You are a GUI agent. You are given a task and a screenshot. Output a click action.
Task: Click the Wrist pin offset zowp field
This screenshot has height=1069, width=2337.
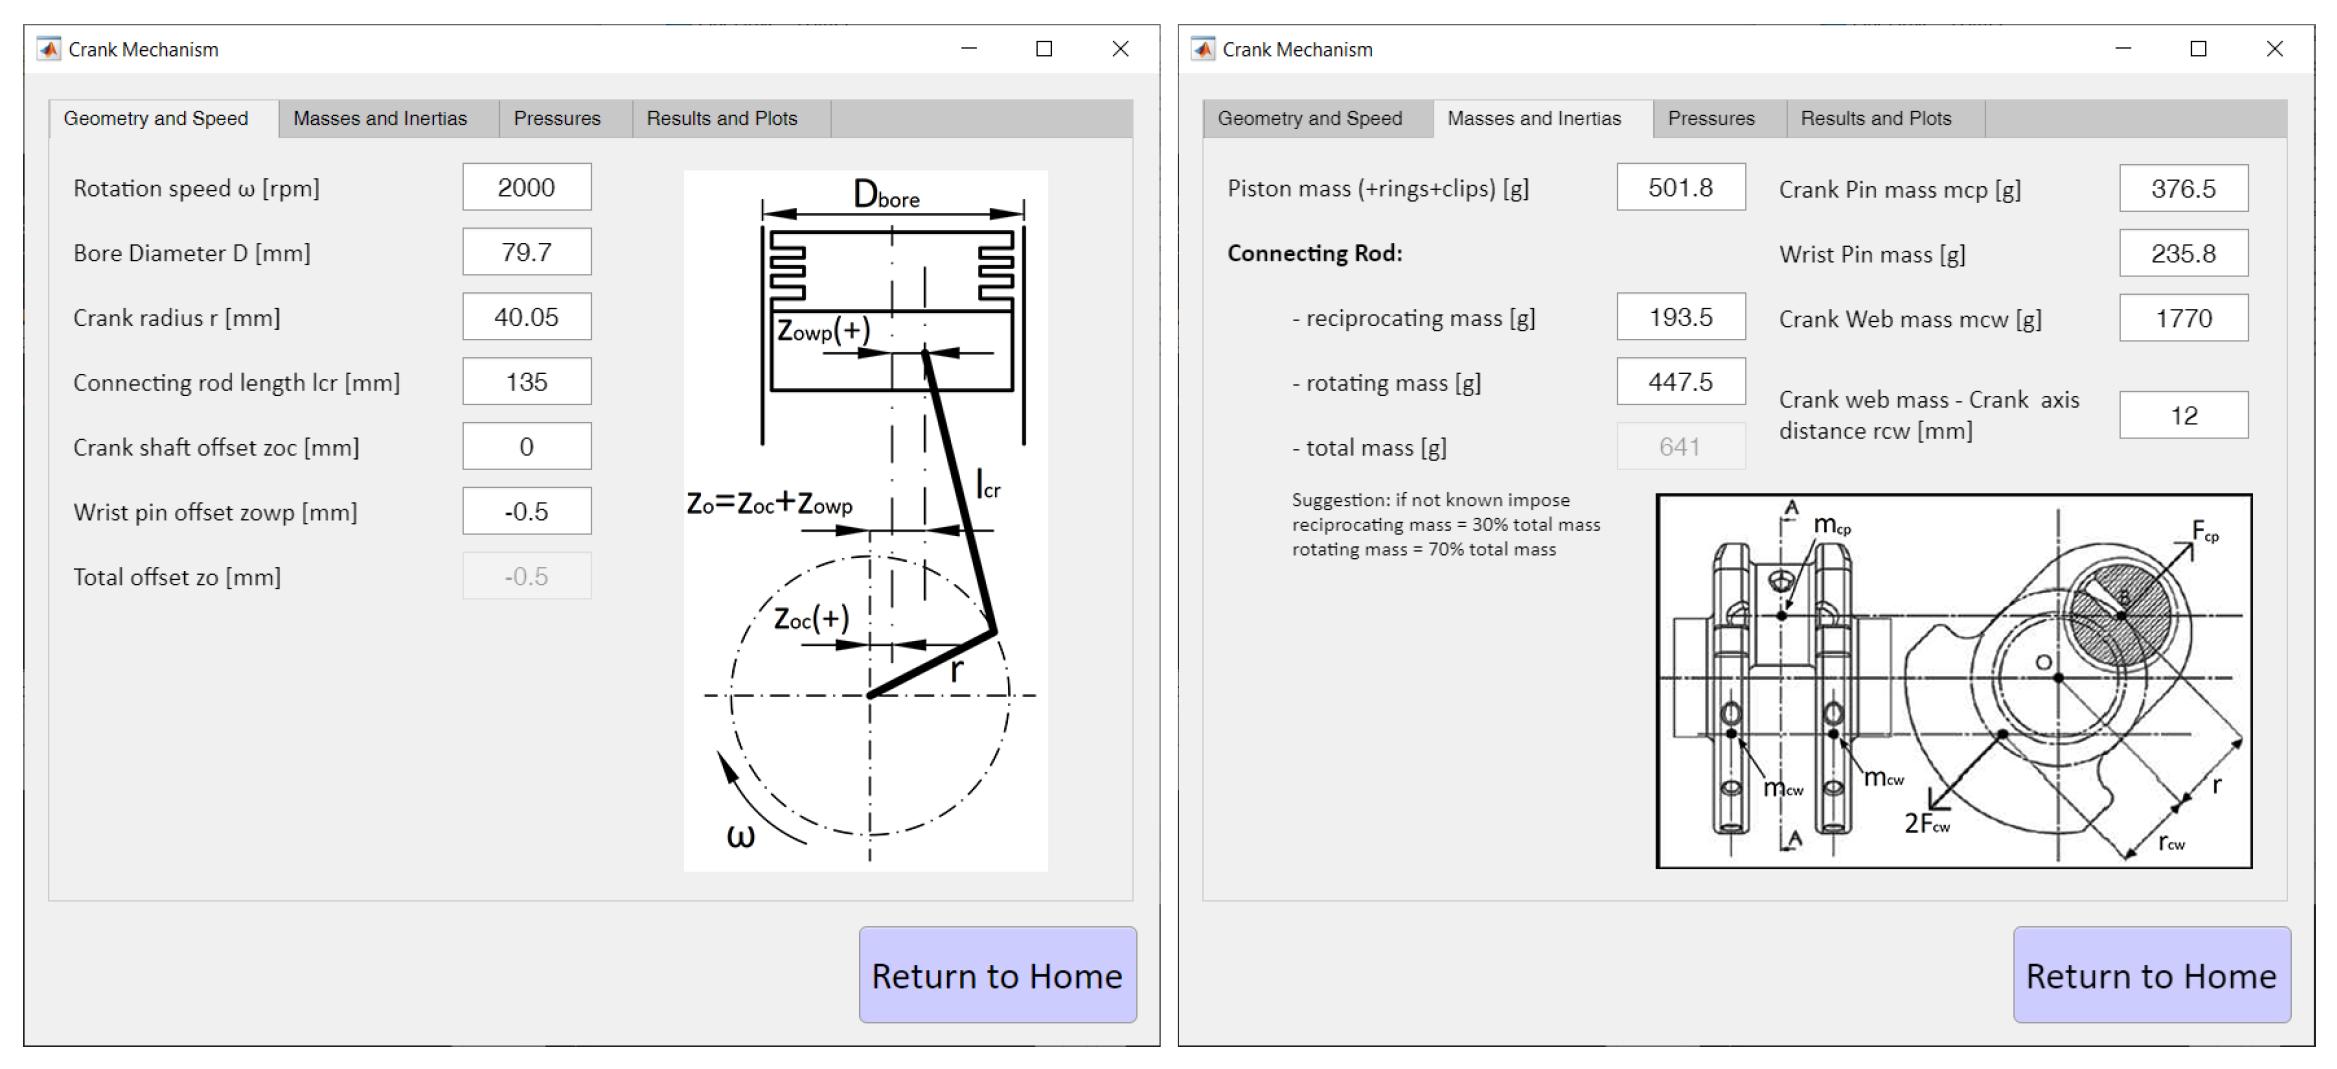click(526, 512)
